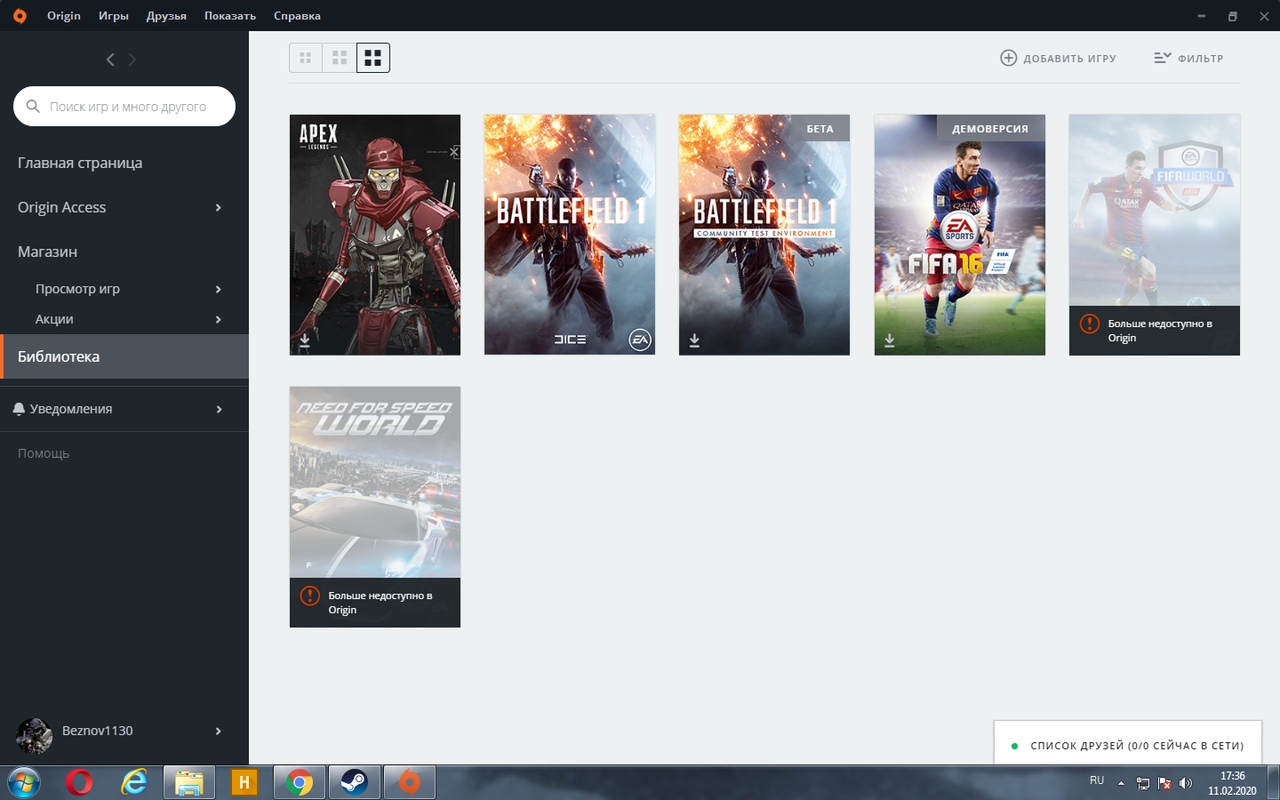Click download icon on Apex Legends tile

click(305, 341)
